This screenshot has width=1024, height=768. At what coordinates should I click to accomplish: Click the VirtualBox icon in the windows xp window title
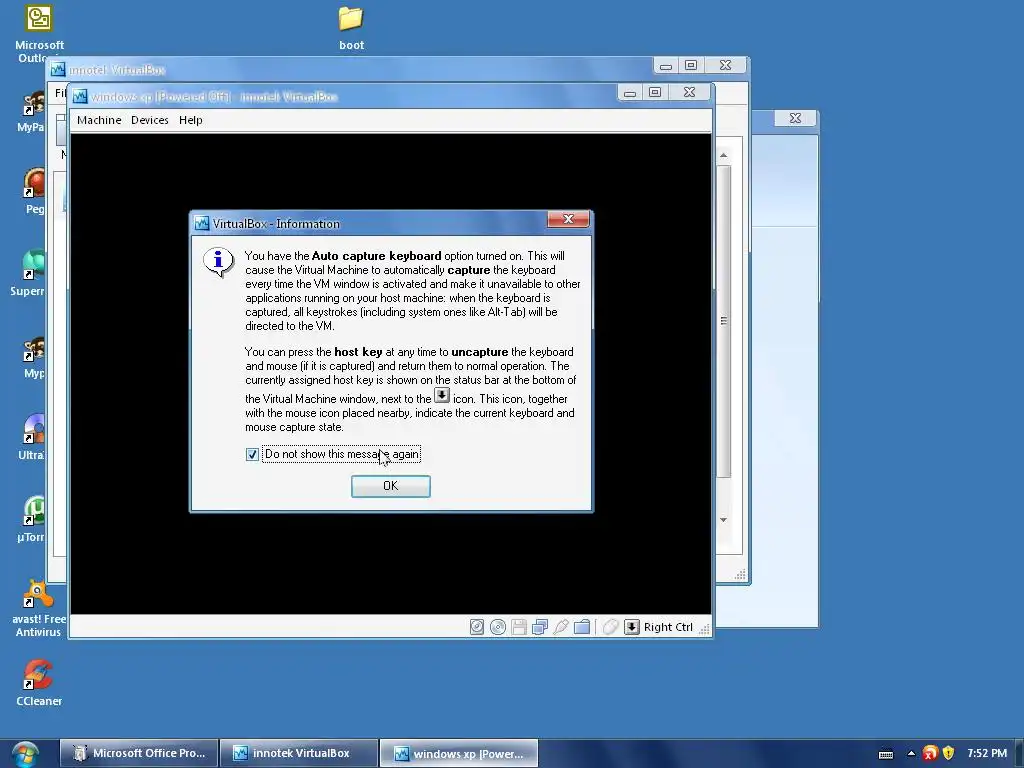point(80,97)
